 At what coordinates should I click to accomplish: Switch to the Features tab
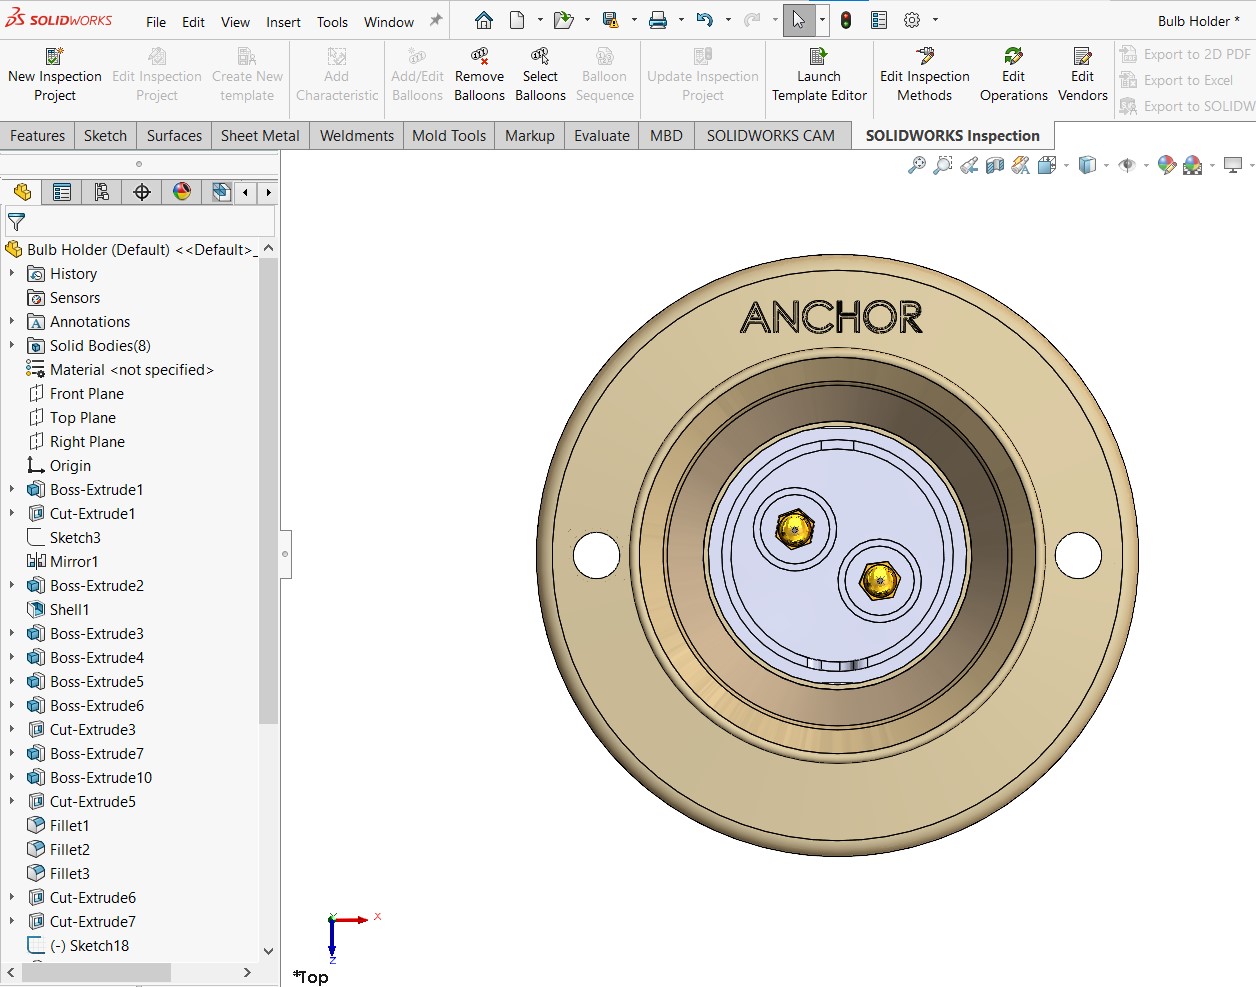(x=37, y=136)
